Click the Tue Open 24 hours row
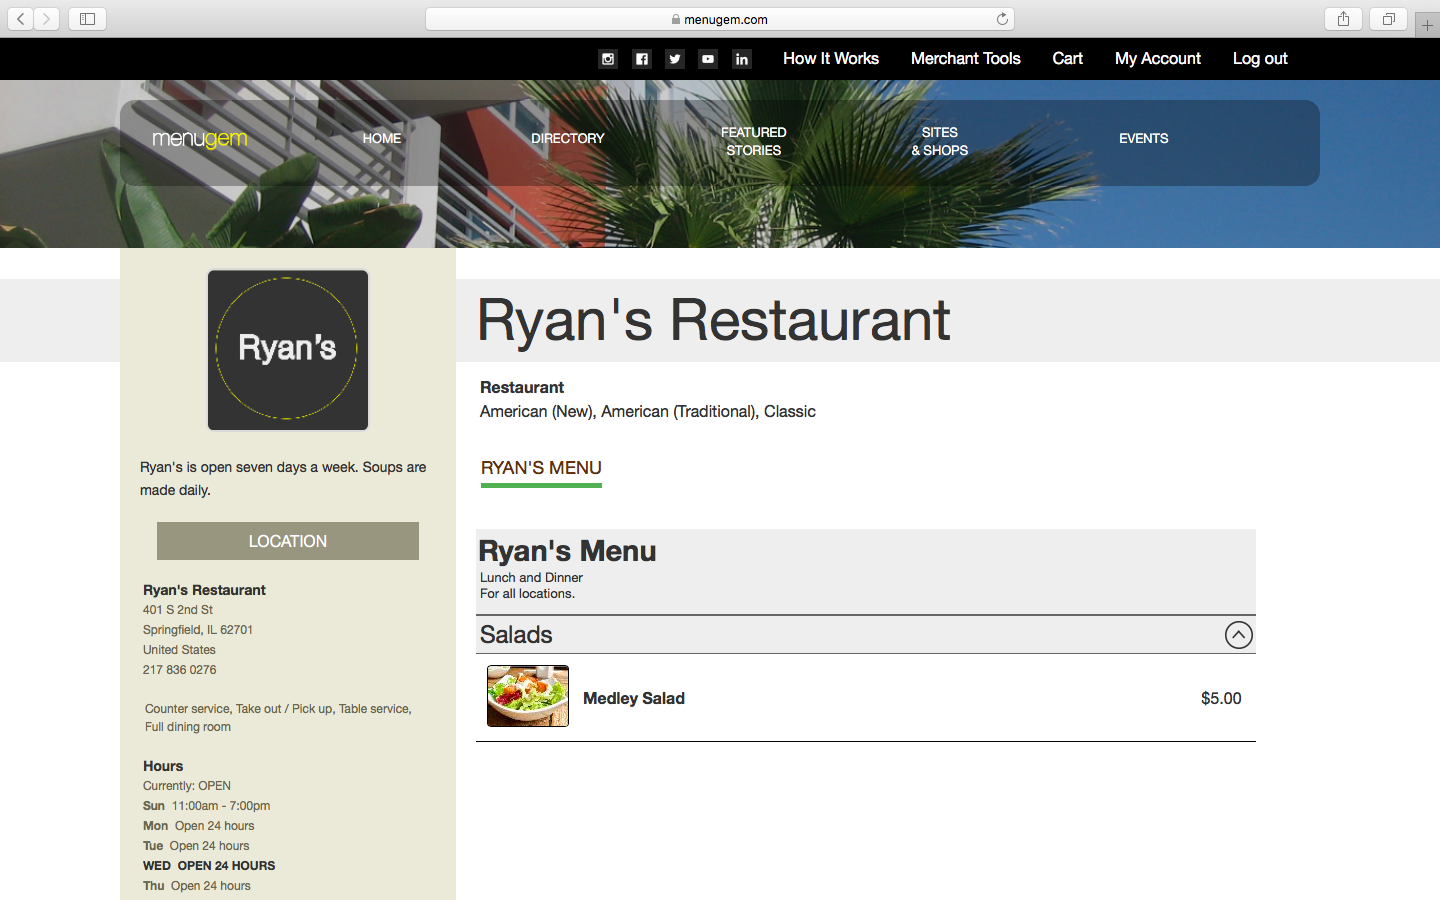1440x900 pixels. pos(196,846)
